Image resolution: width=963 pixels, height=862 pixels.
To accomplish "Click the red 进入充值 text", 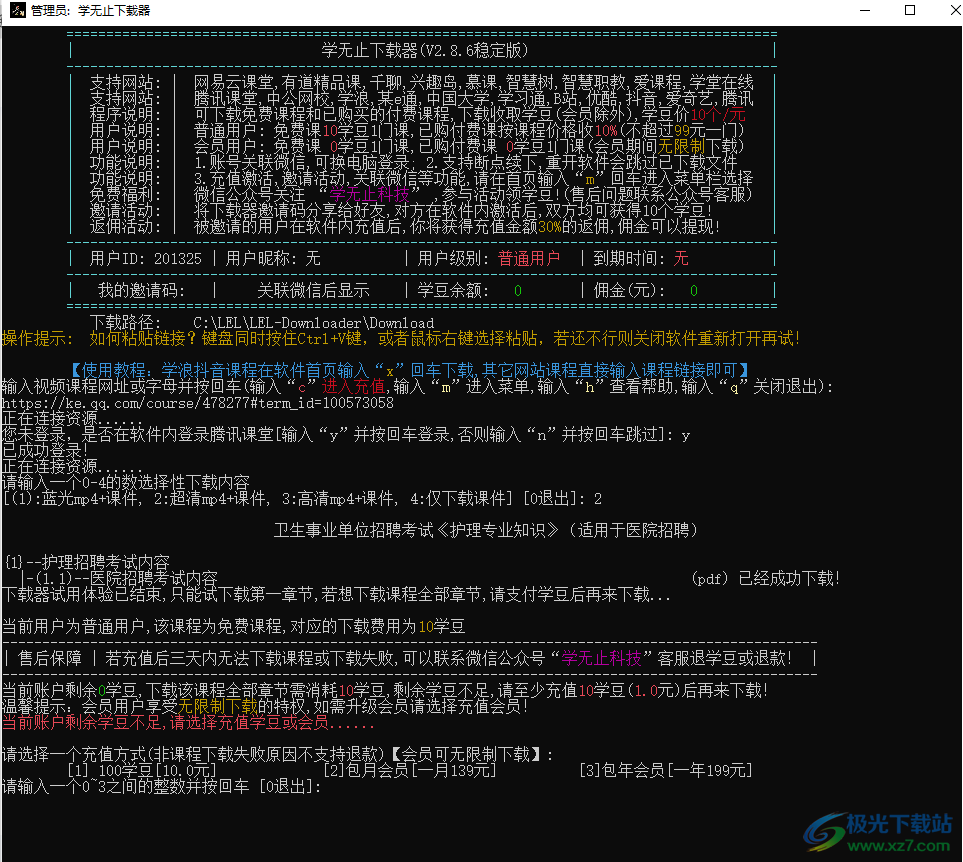I will 353,386.
